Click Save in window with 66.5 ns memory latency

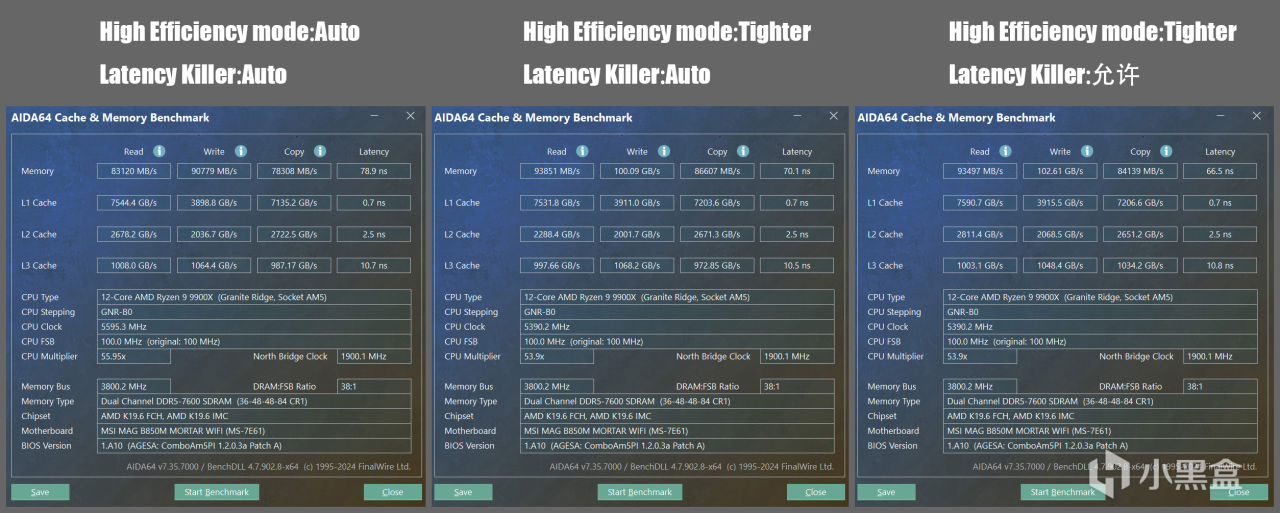pos(886,492)
